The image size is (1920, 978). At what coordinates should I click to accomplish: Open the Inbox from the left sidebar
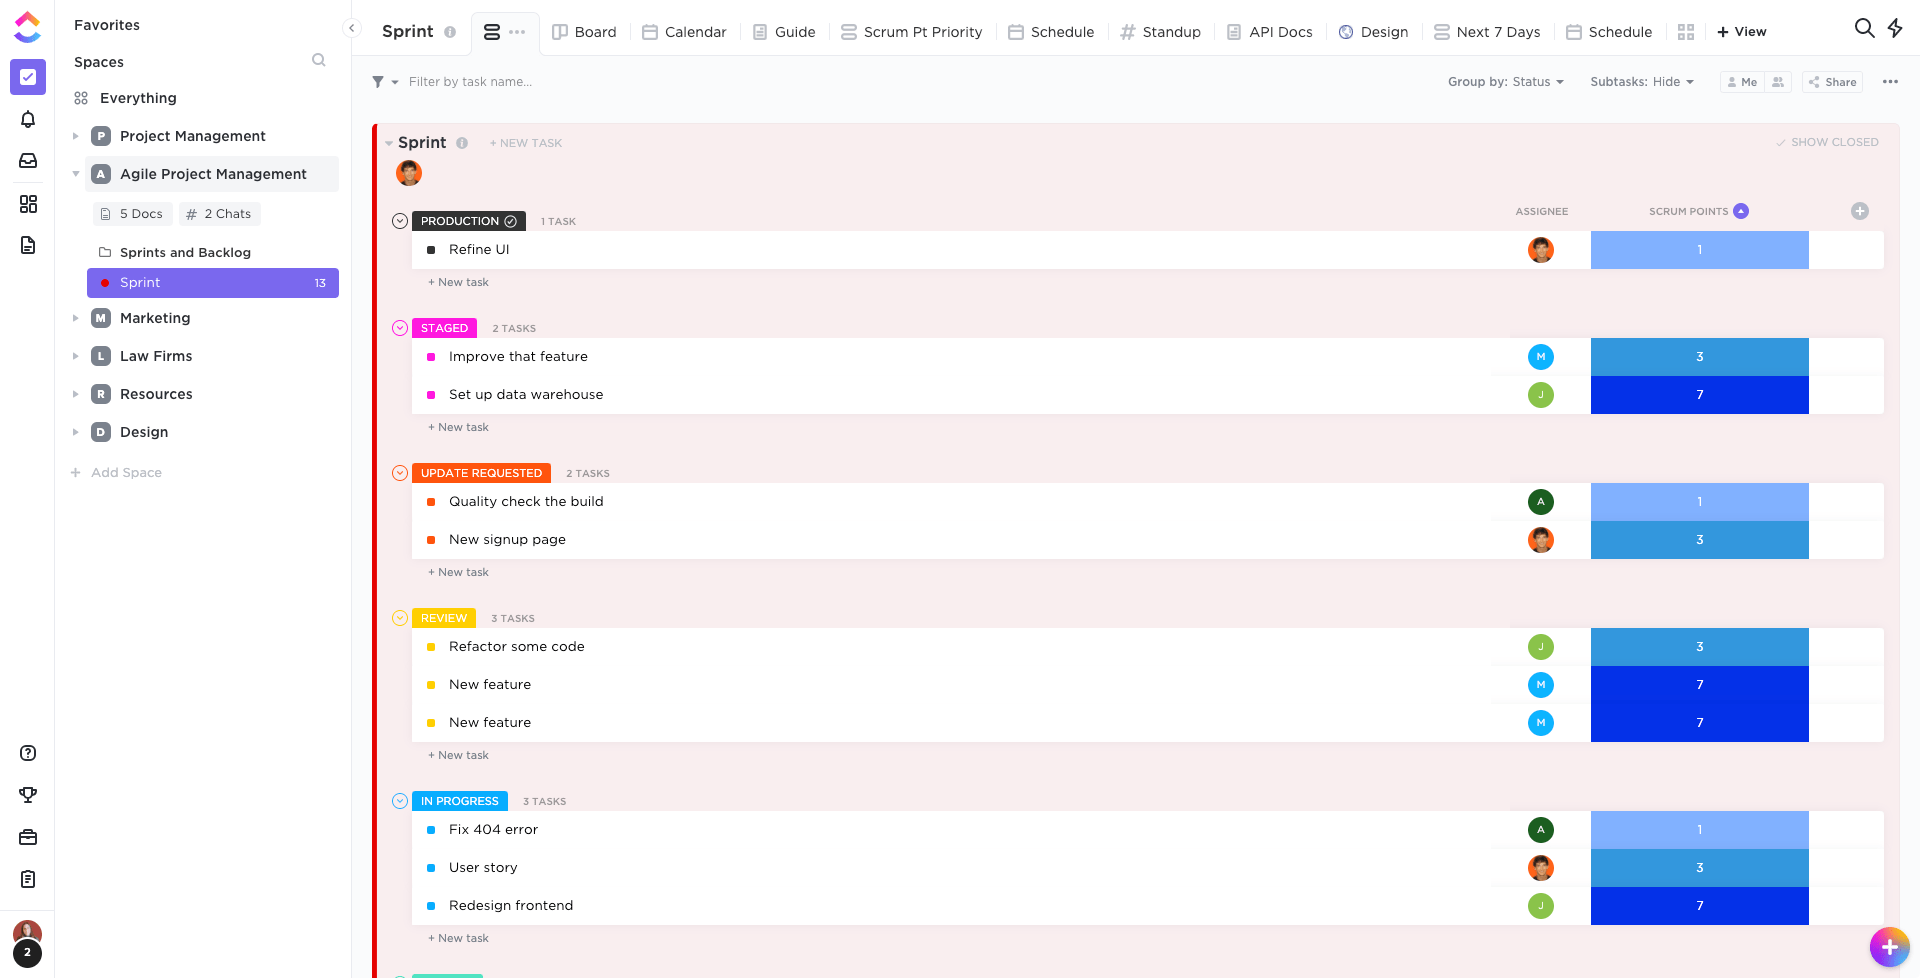pos(28,160)
